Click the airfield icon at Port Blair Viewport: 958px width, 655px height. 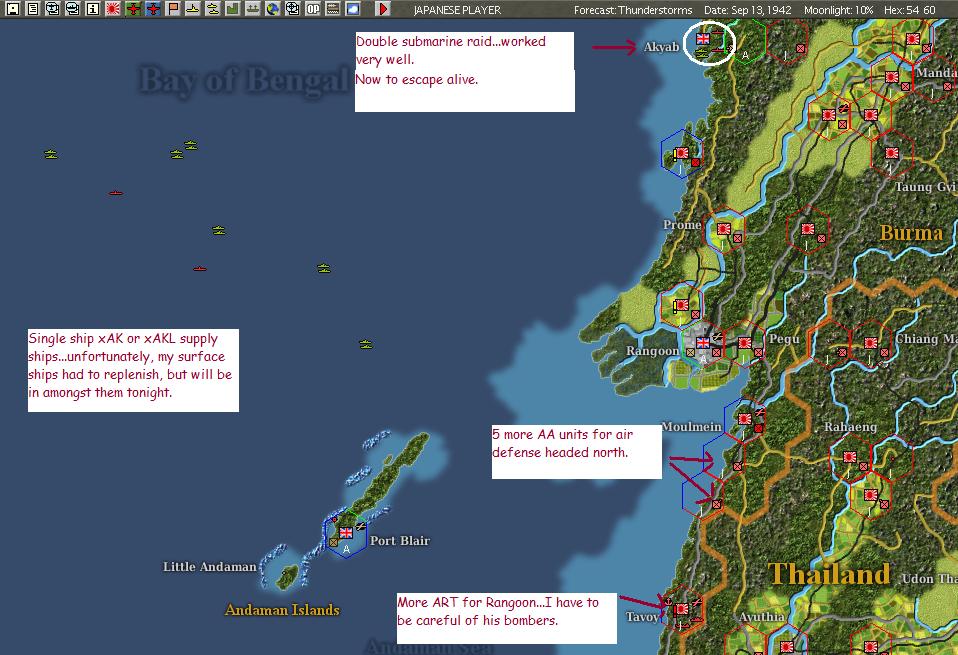[361, 526]
